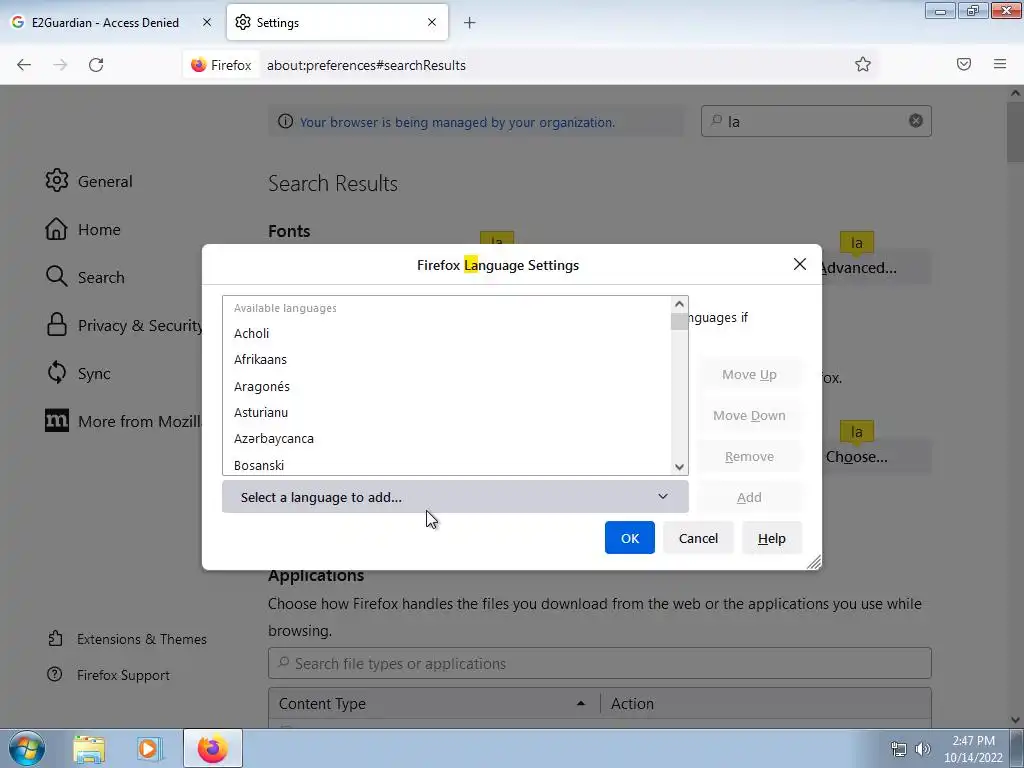
Task: Open Extensions & Themes link
Action: (127, 639)
